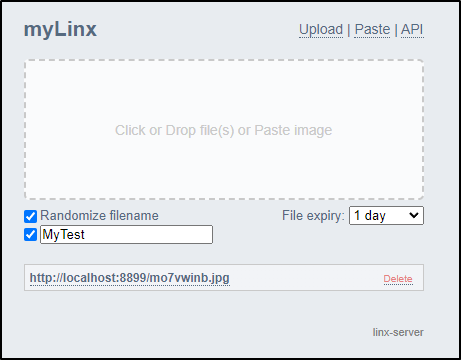Click the chevron arrow of expiry selector

click(x=414, y=215)
